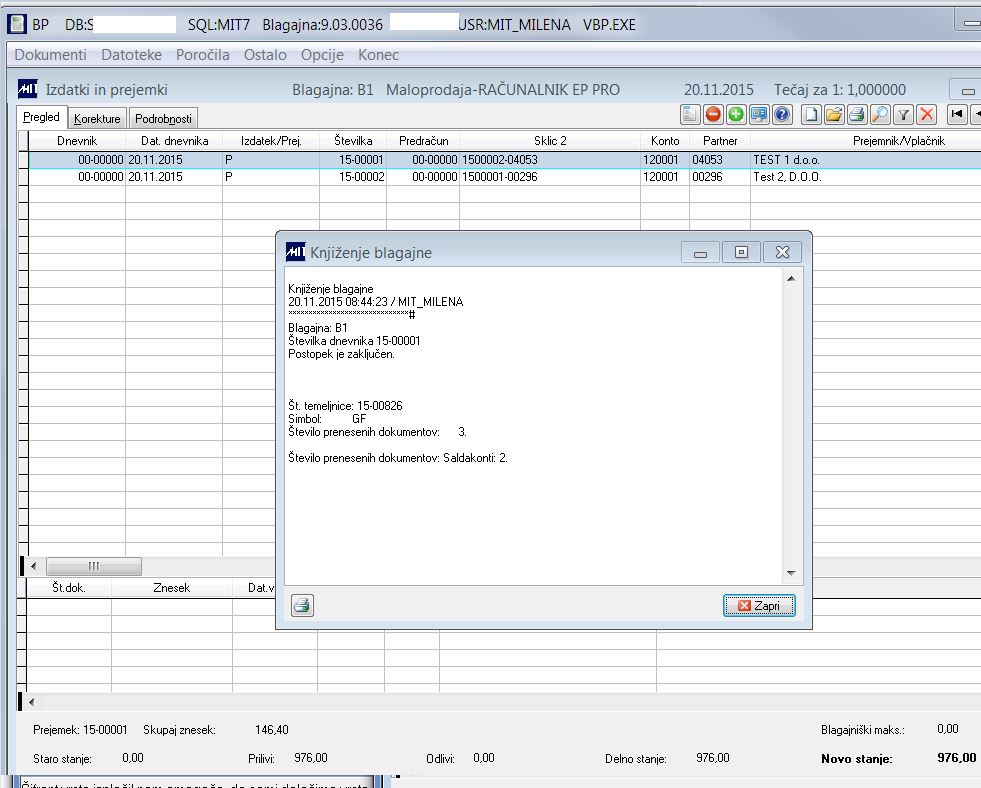Print the Knjiženje blagajne dialog log
The image size is (981, 788).
point(302,605)
